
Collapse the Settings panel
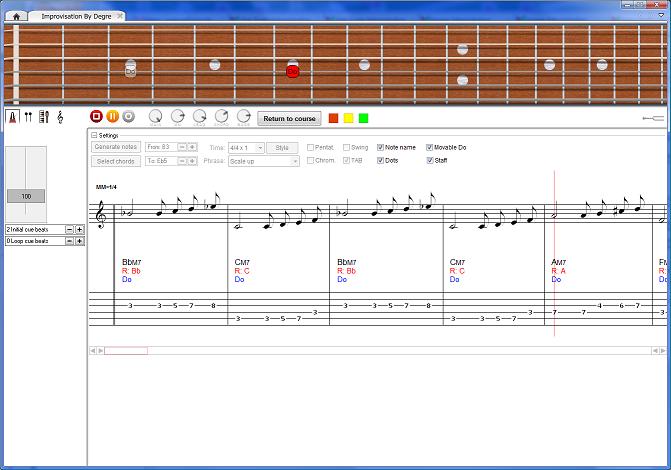94,135
